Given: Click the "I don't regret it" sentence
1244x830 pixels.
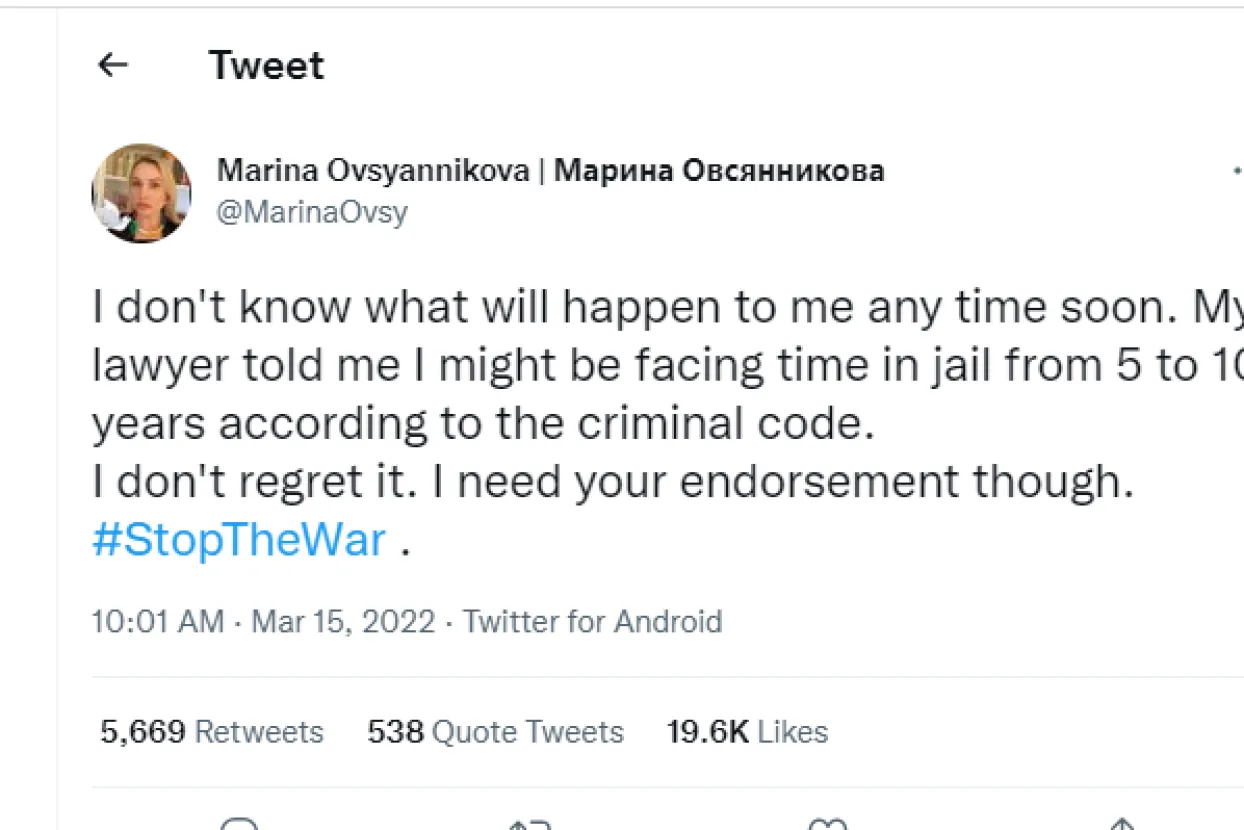Looking at the screenshot, I should pos(260,483).
